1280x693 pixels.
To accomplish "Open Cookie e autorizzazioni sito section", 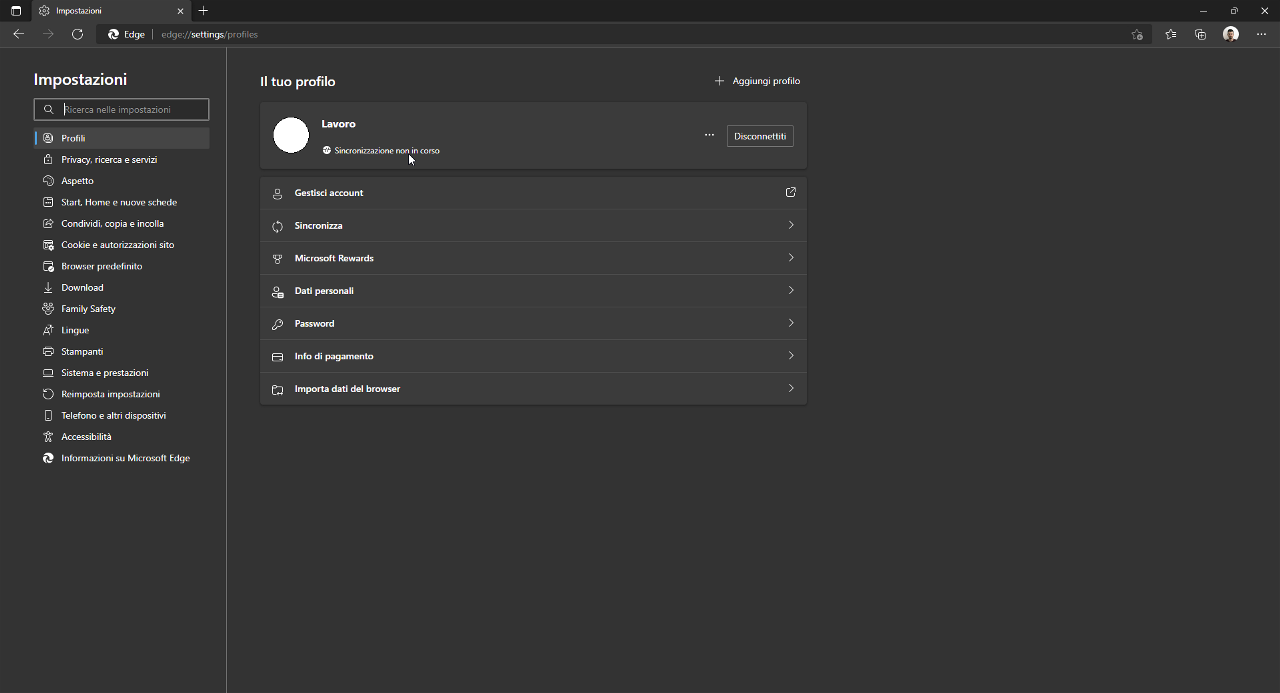I will (117, 245).
